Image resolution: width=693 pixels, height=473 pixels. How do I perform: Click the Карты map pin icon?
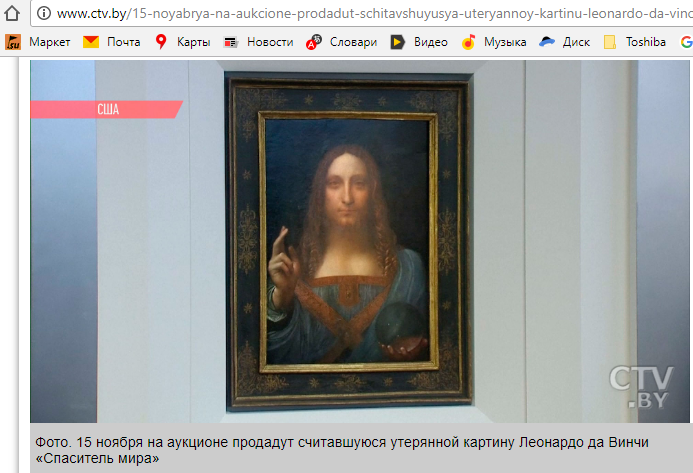click(x=161, y=42)
